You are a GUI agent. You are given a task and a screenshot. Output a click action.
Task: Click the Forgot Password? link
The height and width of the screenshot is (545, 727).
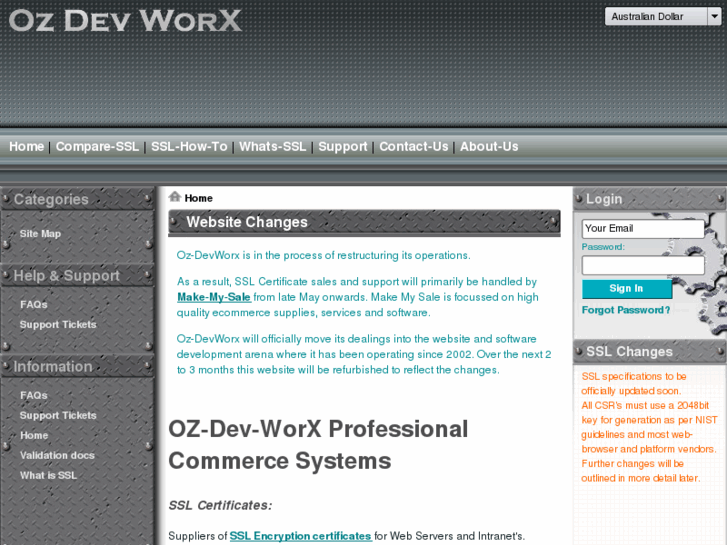[x=626, y=310]
